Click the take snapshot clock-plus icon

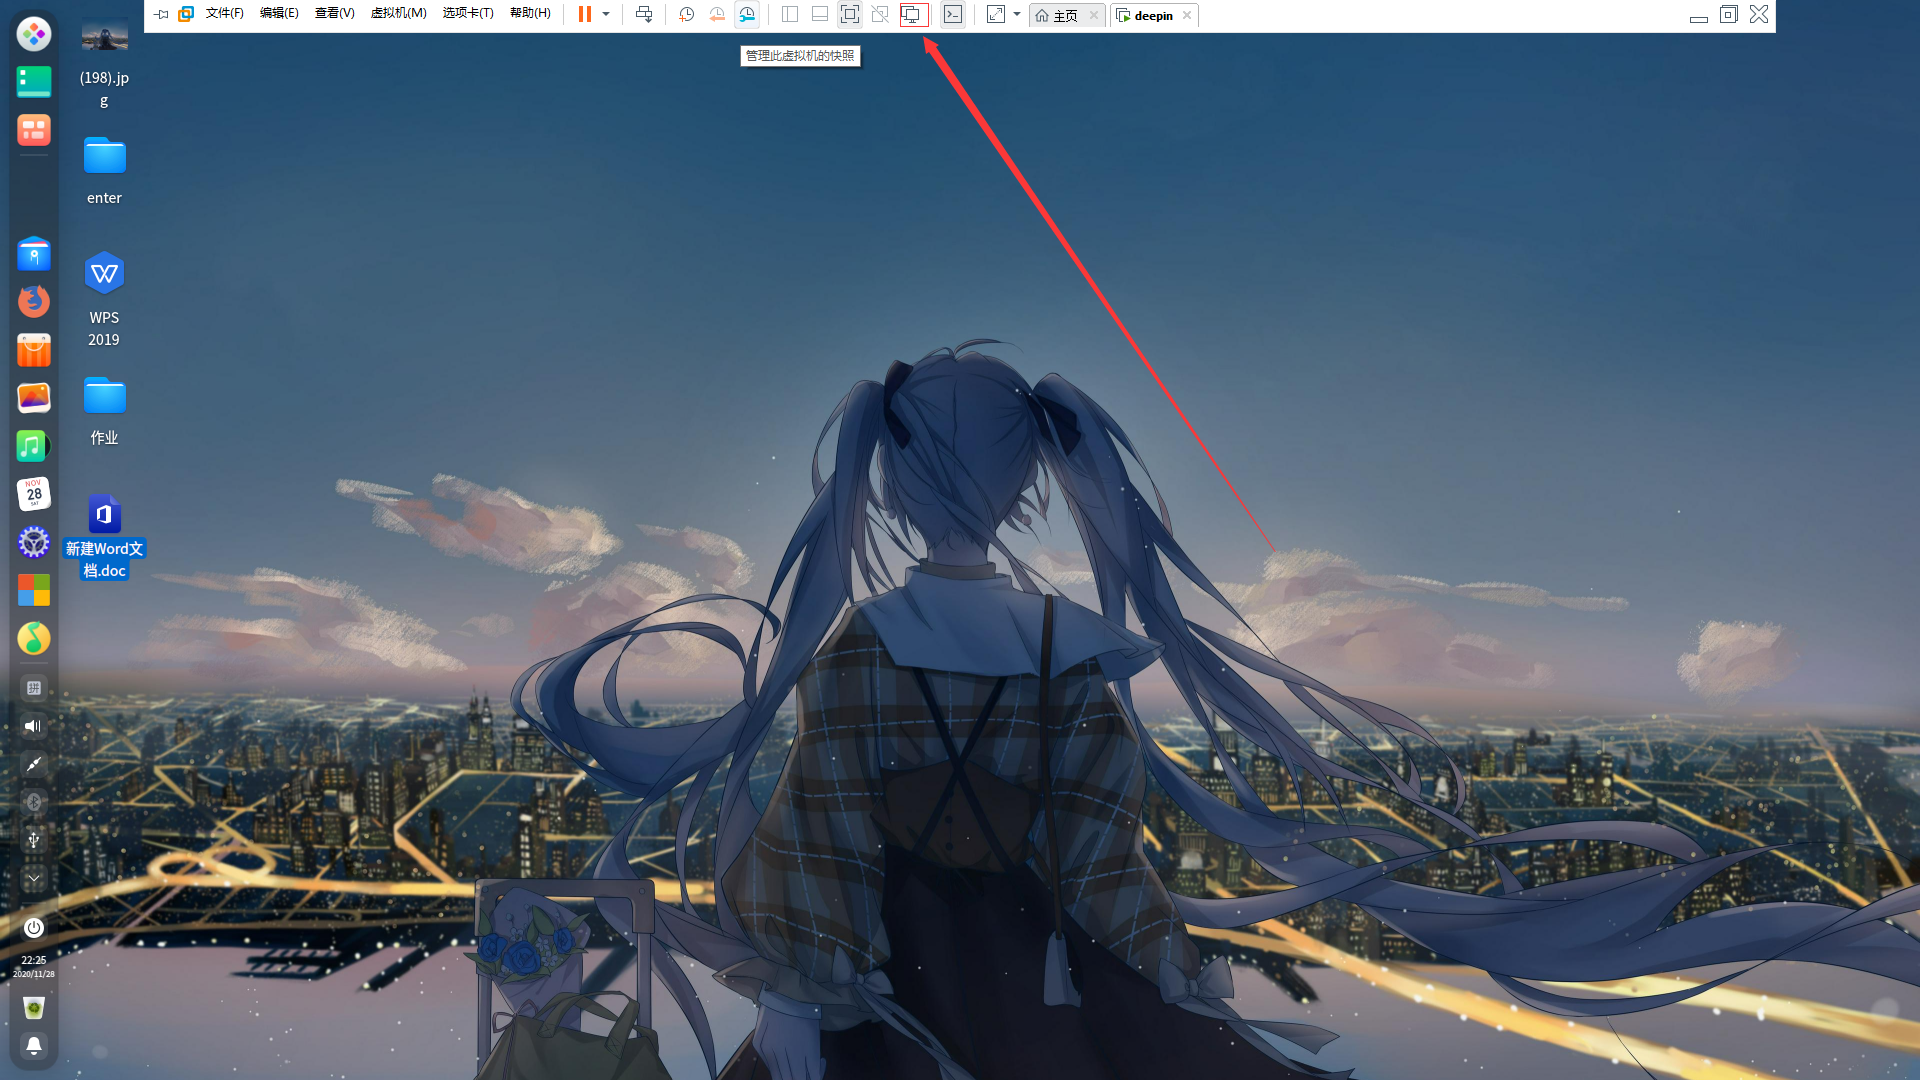click(686, 14)
